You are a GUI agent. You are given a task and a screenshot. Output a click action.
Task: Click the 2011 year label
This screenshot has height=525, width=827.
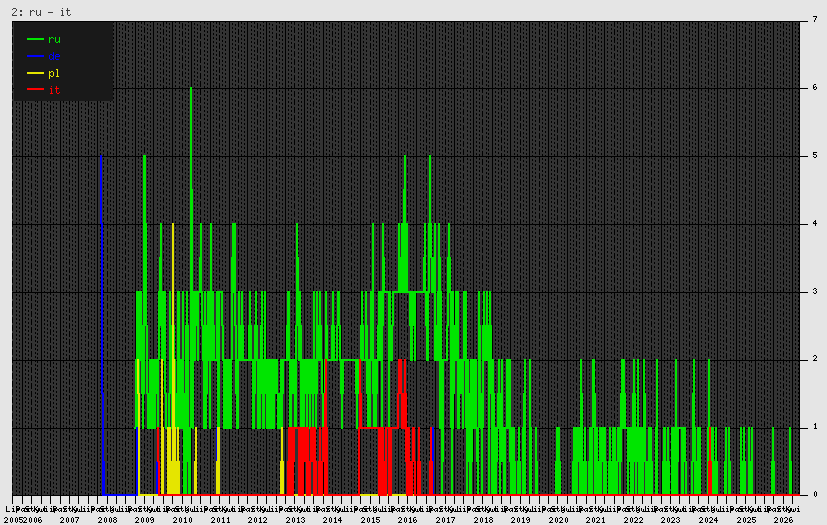[x=220, y=520]
